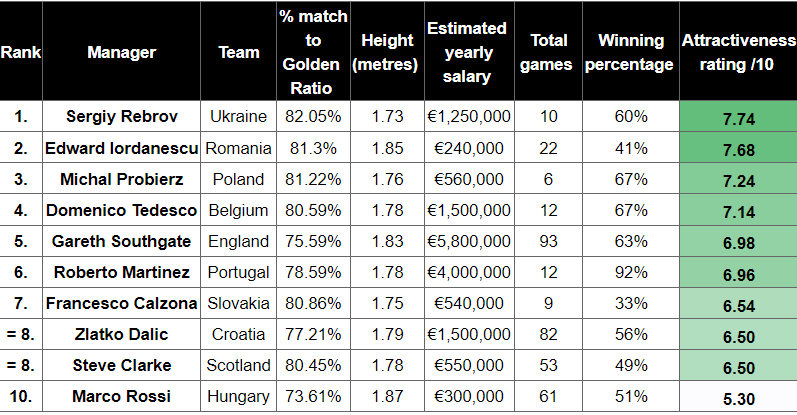Select Gareth Southgate in the Manager column
797x415 pixels.
[x=121, y=241]
